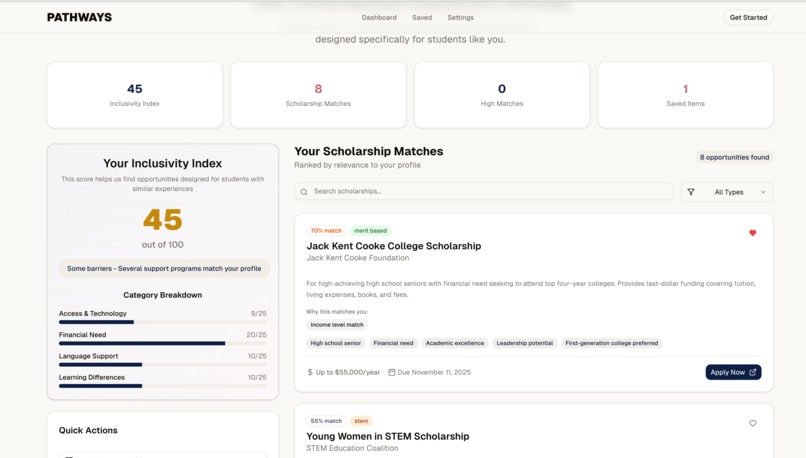Image resolution: width=806 pixels, height=458 pixels.
Task: Click the Financial need chip
Action: [x=393, y=343]
